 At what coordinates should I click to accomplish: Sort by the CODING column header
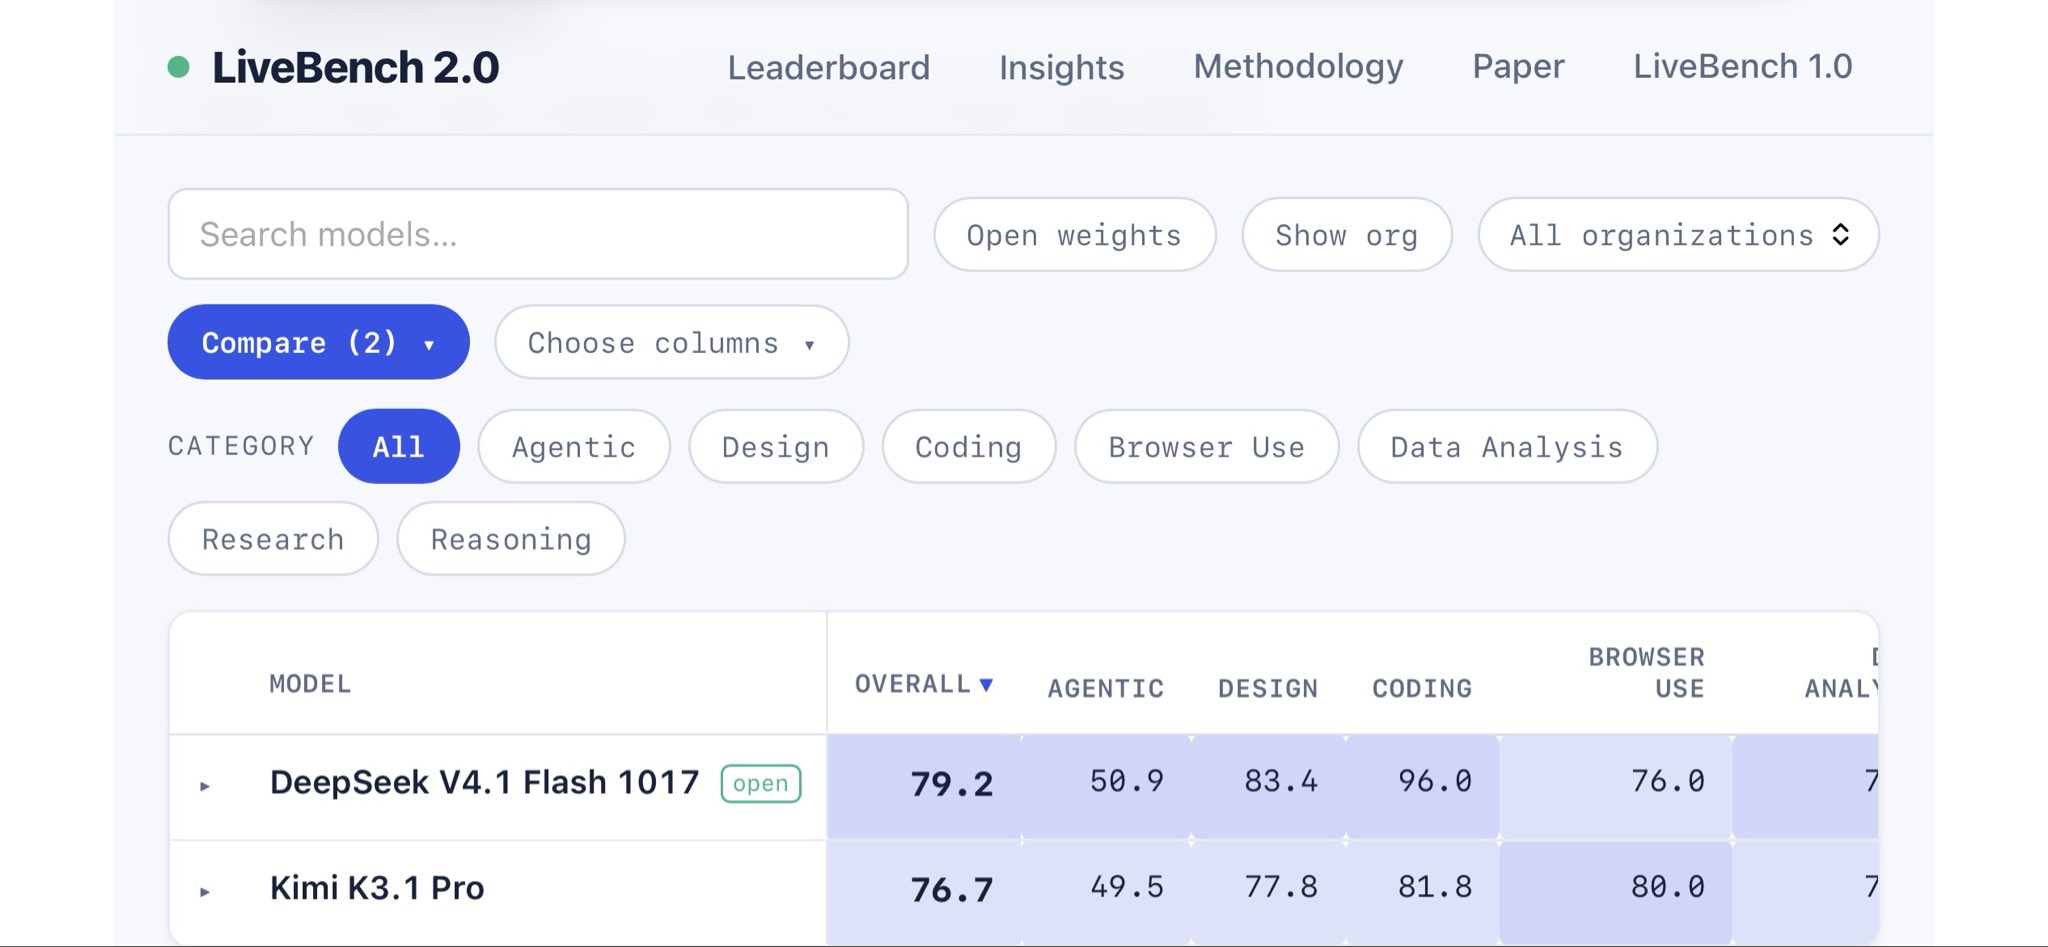click(x=1421, y=688)
